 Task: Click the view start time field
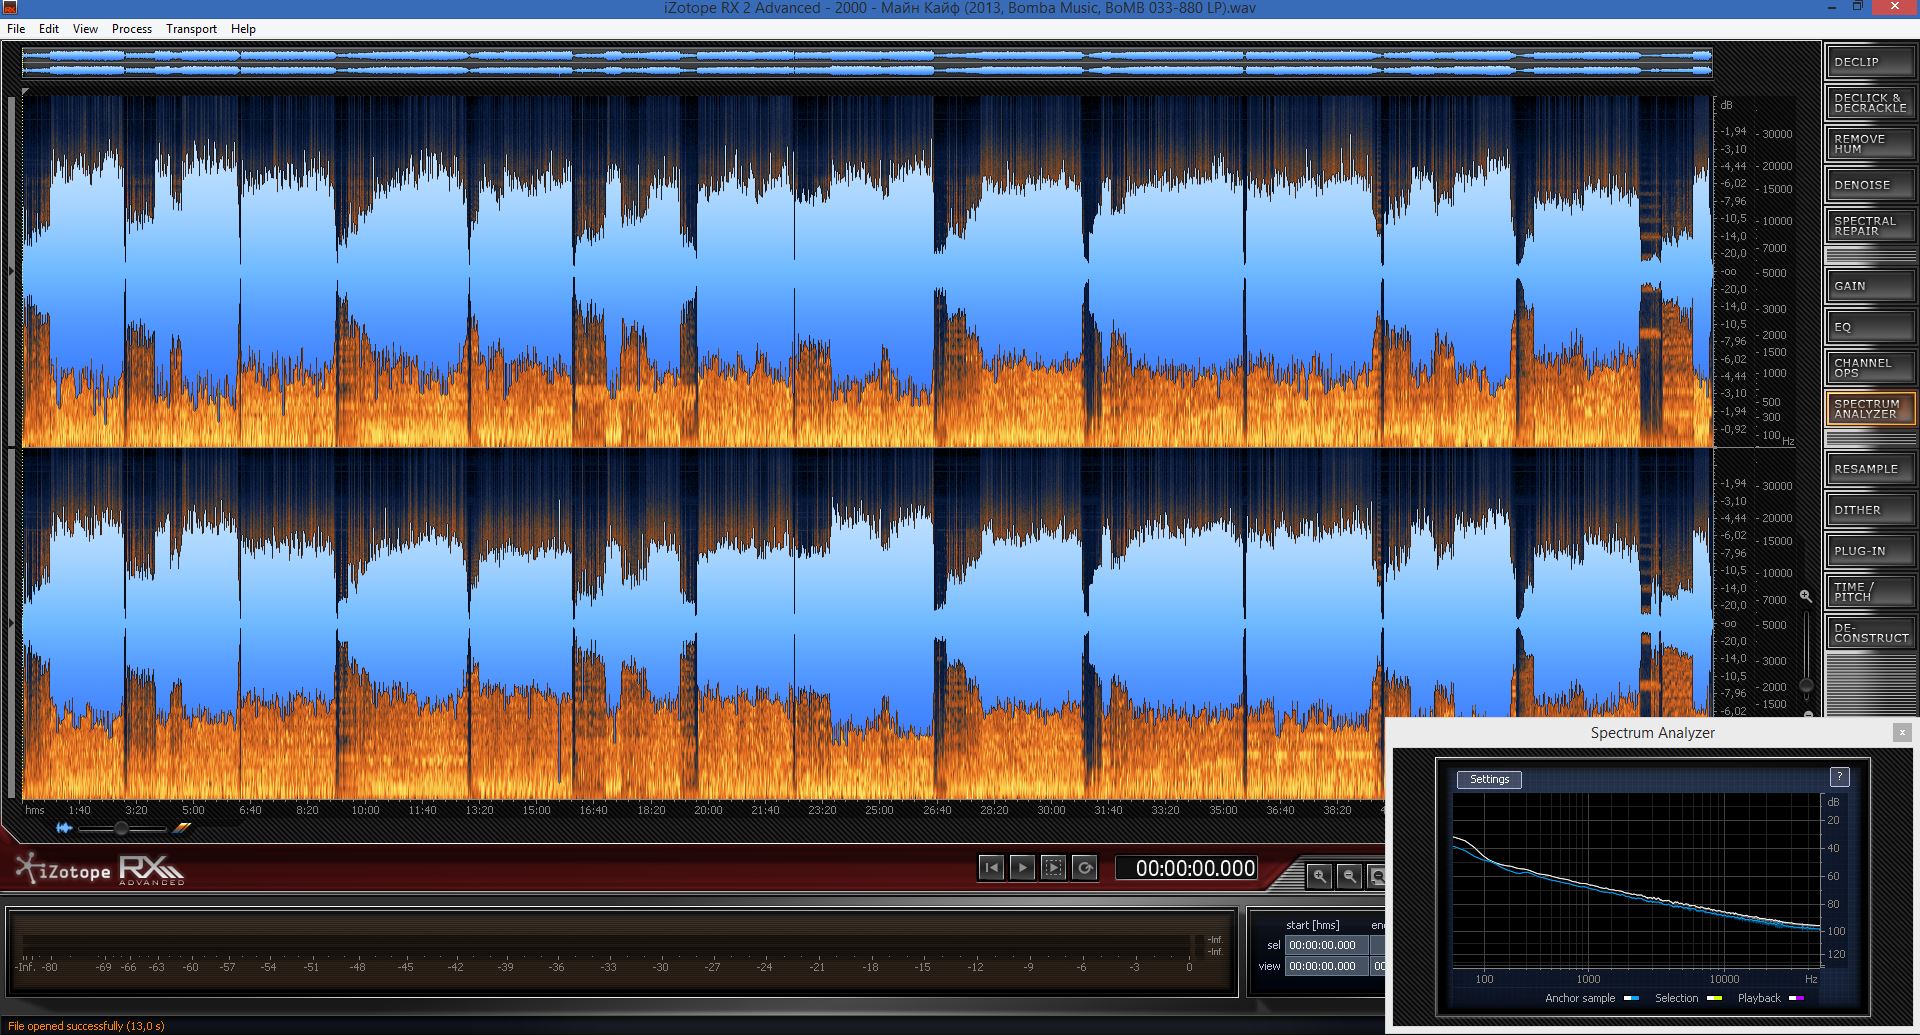click(1325, 966)
